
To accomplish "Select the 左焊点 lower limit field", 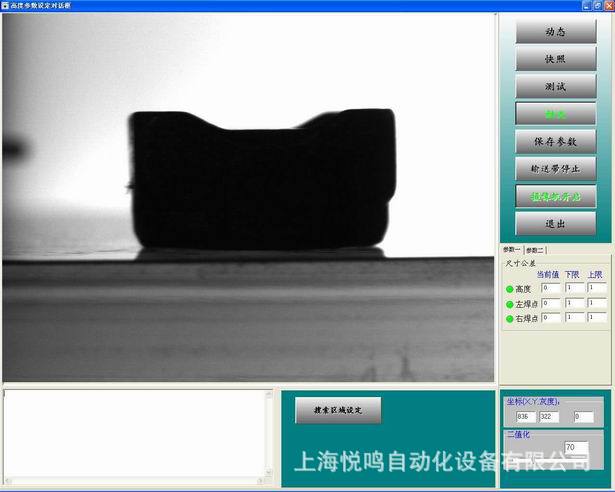I will (574, 303).
